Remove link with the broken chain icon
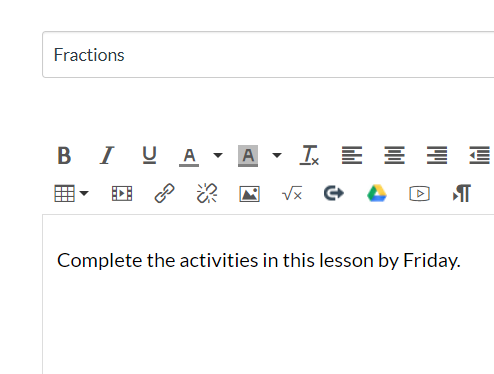494x374 pixels. 207,193
